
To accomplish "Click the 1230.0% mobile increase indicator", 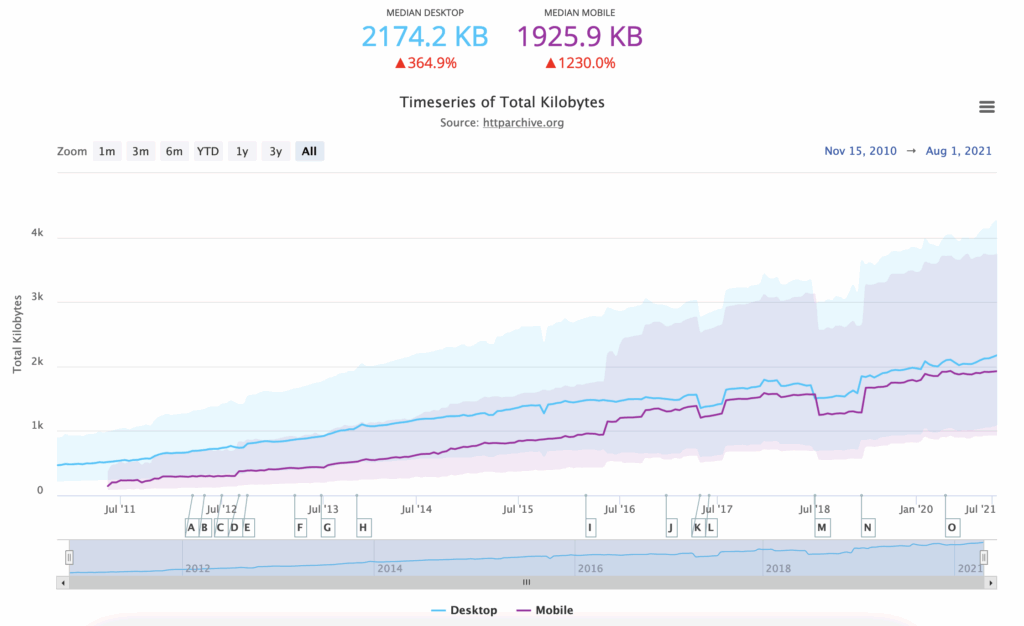I will pyautogui.click(x=580, y=63).
